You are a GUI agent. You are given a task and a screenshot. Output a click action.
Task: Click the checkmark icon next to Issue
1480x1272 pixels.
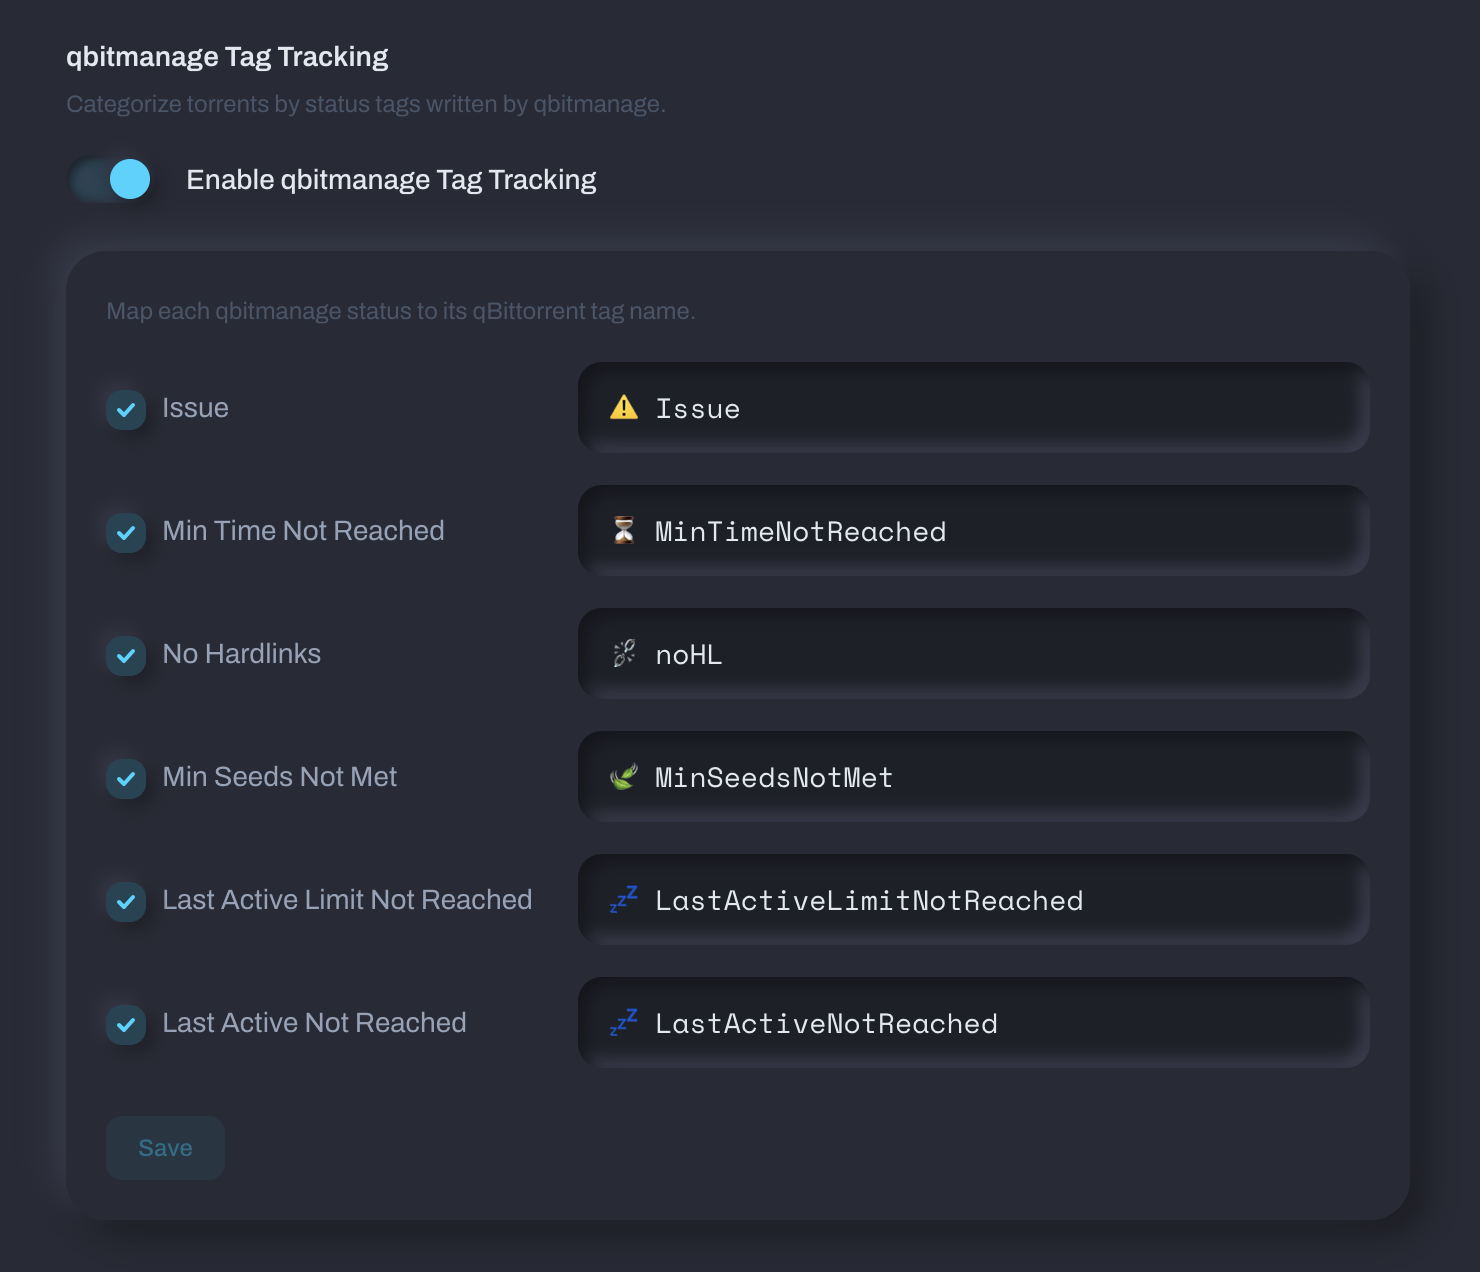pyautogui.click(x=125, y=410)
